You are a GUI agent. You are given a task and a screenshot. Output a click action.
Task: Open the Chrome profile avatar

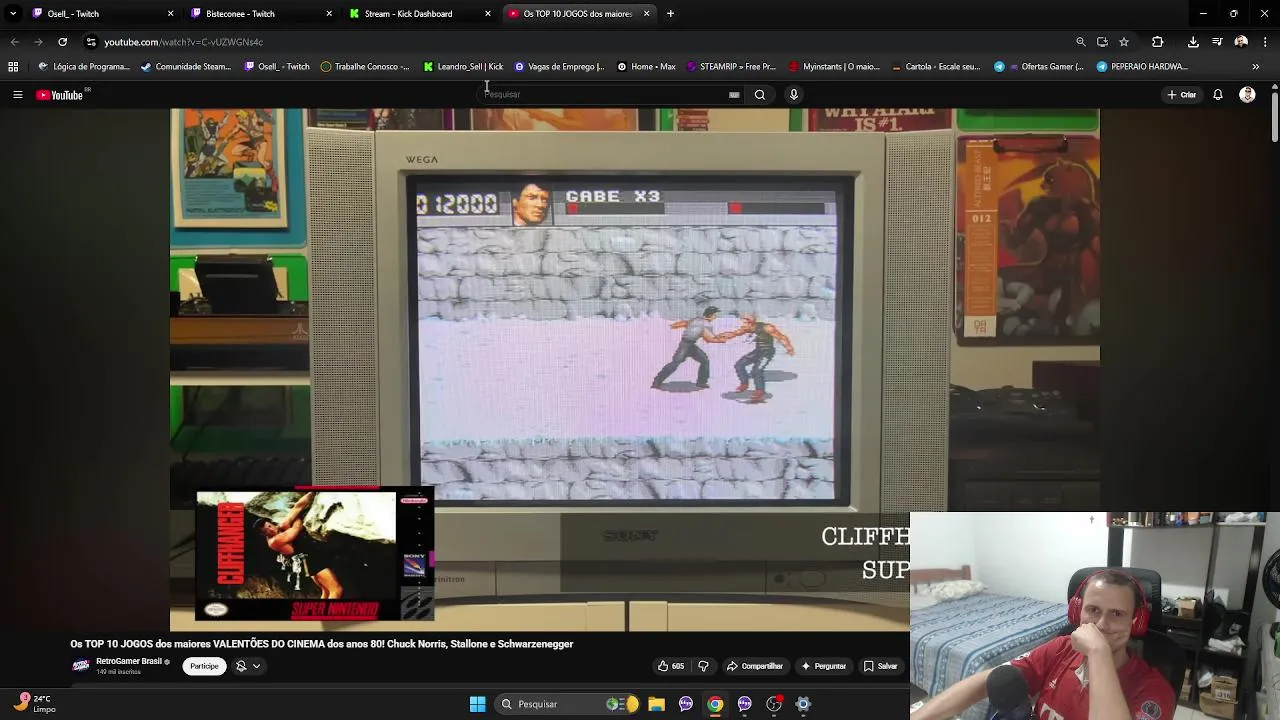(x=1241, y=42)
